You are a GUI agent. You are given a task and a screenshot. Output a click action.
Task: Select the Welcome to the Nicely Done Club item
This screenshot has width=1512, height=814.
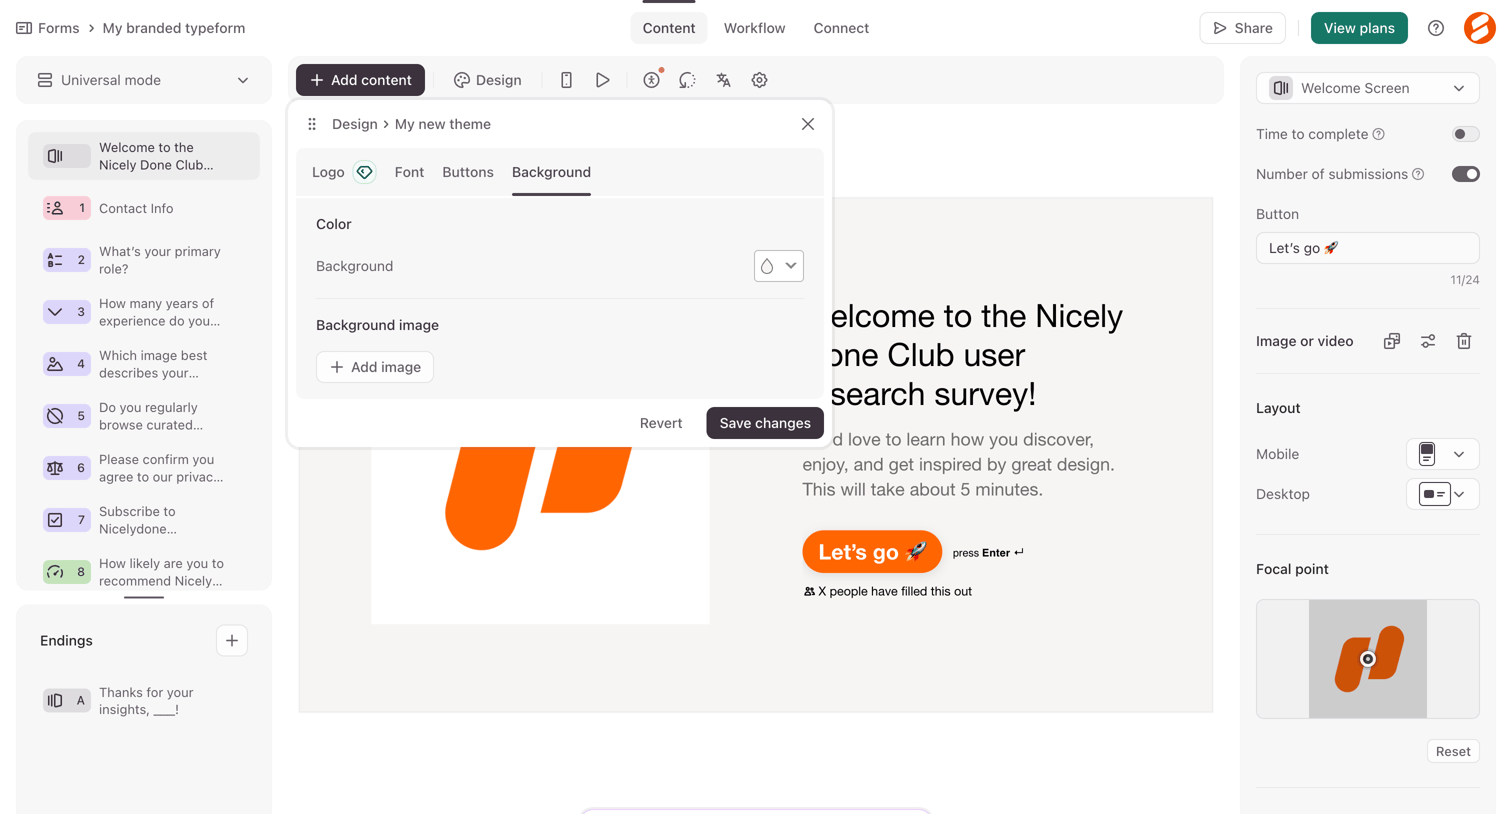pos(144,156)
